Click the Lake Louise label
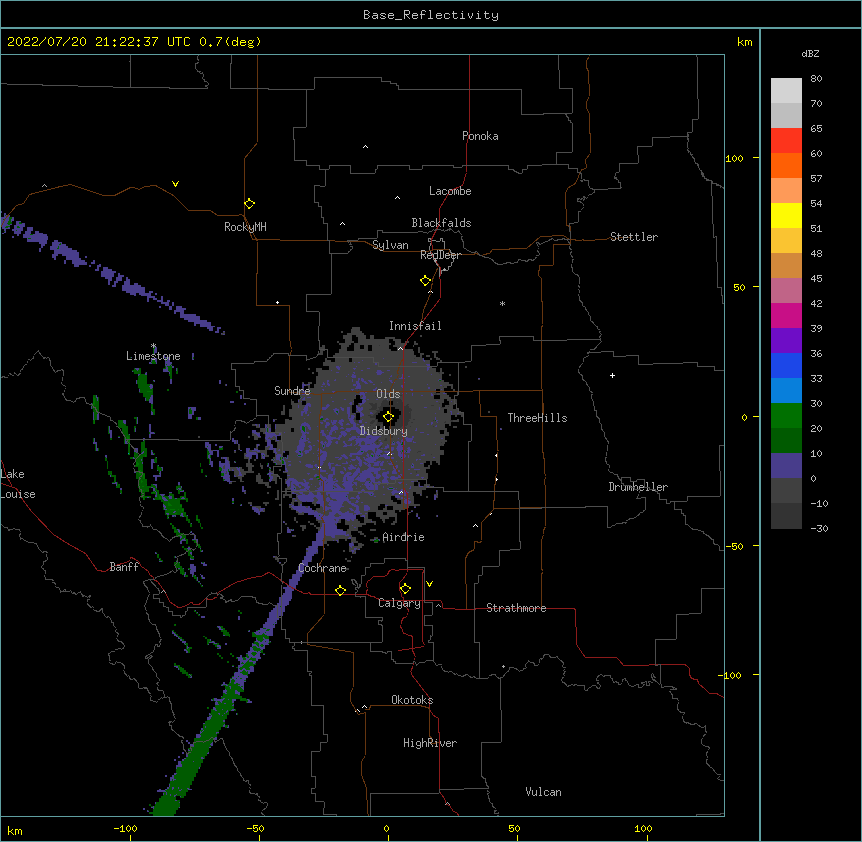The width and height of the screenshot is (862, 842). click(x=18, y=484)
